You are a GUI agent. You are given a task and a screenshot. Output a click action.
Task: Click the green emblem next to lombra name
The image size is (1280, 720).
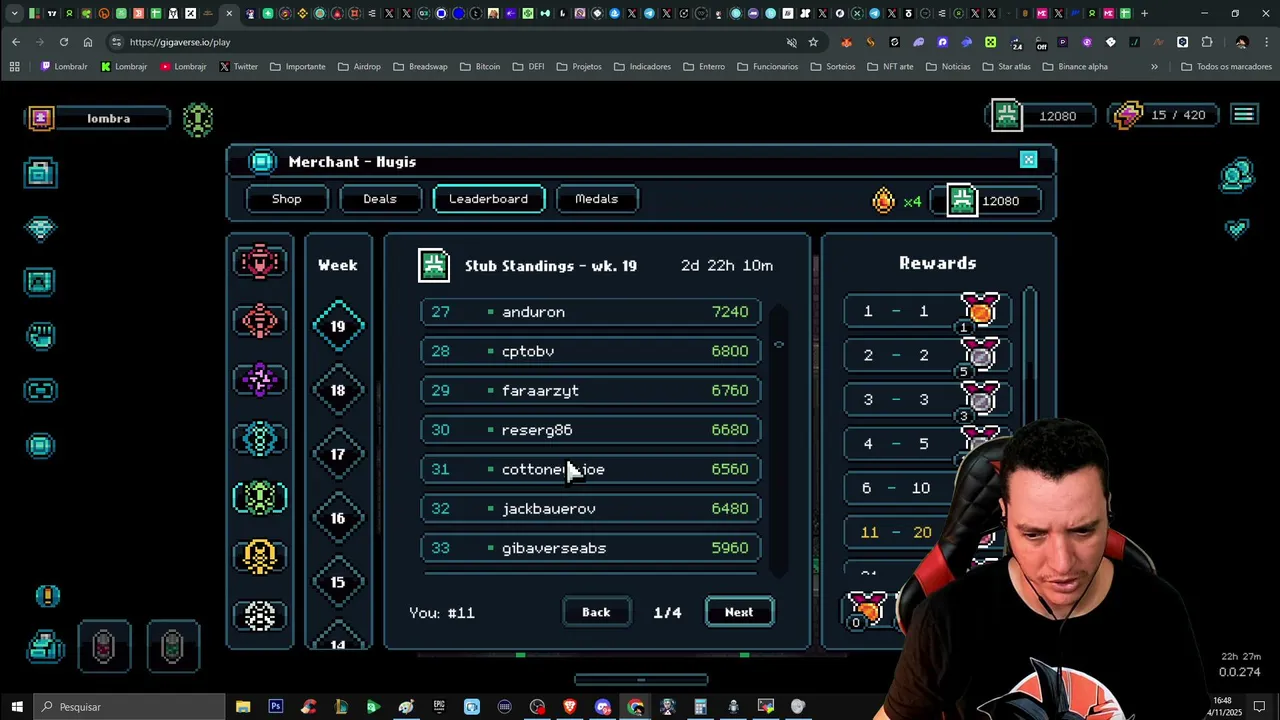[x=198, y=119]
